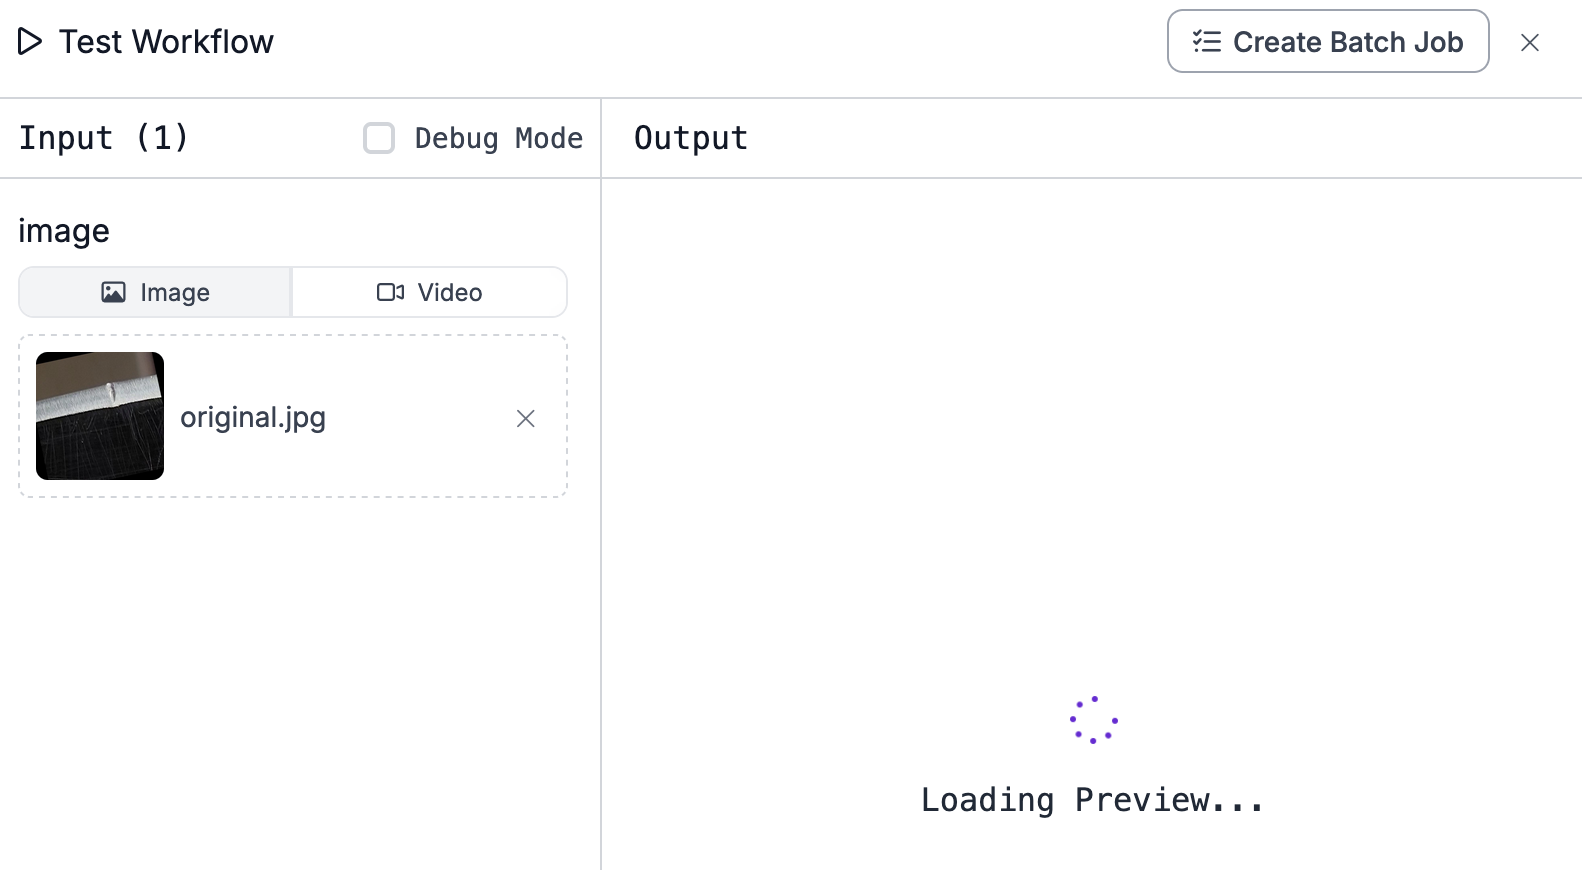Click the Loading Preview... text
Image resolution: width=1582 pixels, height=870 pixels.
(1092, 800)
